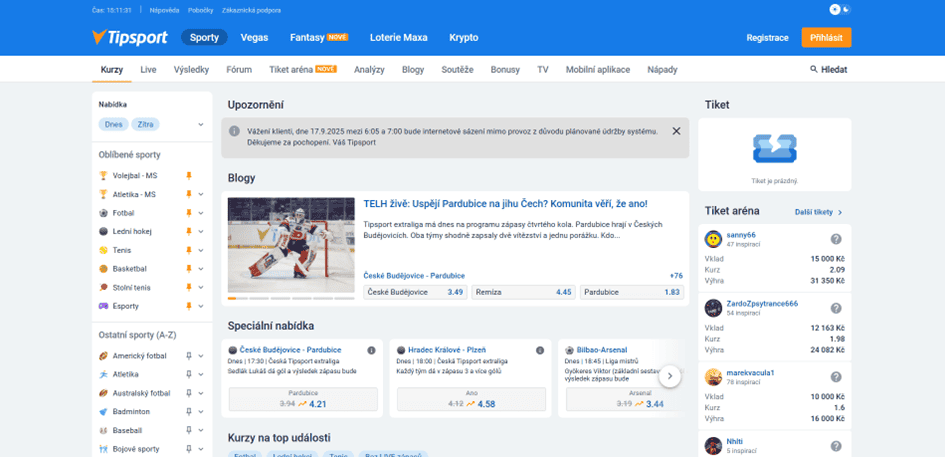Open the goalie blog thumbnail image
The height and width of the screenshot is (457, 945).
click(x=291, y=245)
